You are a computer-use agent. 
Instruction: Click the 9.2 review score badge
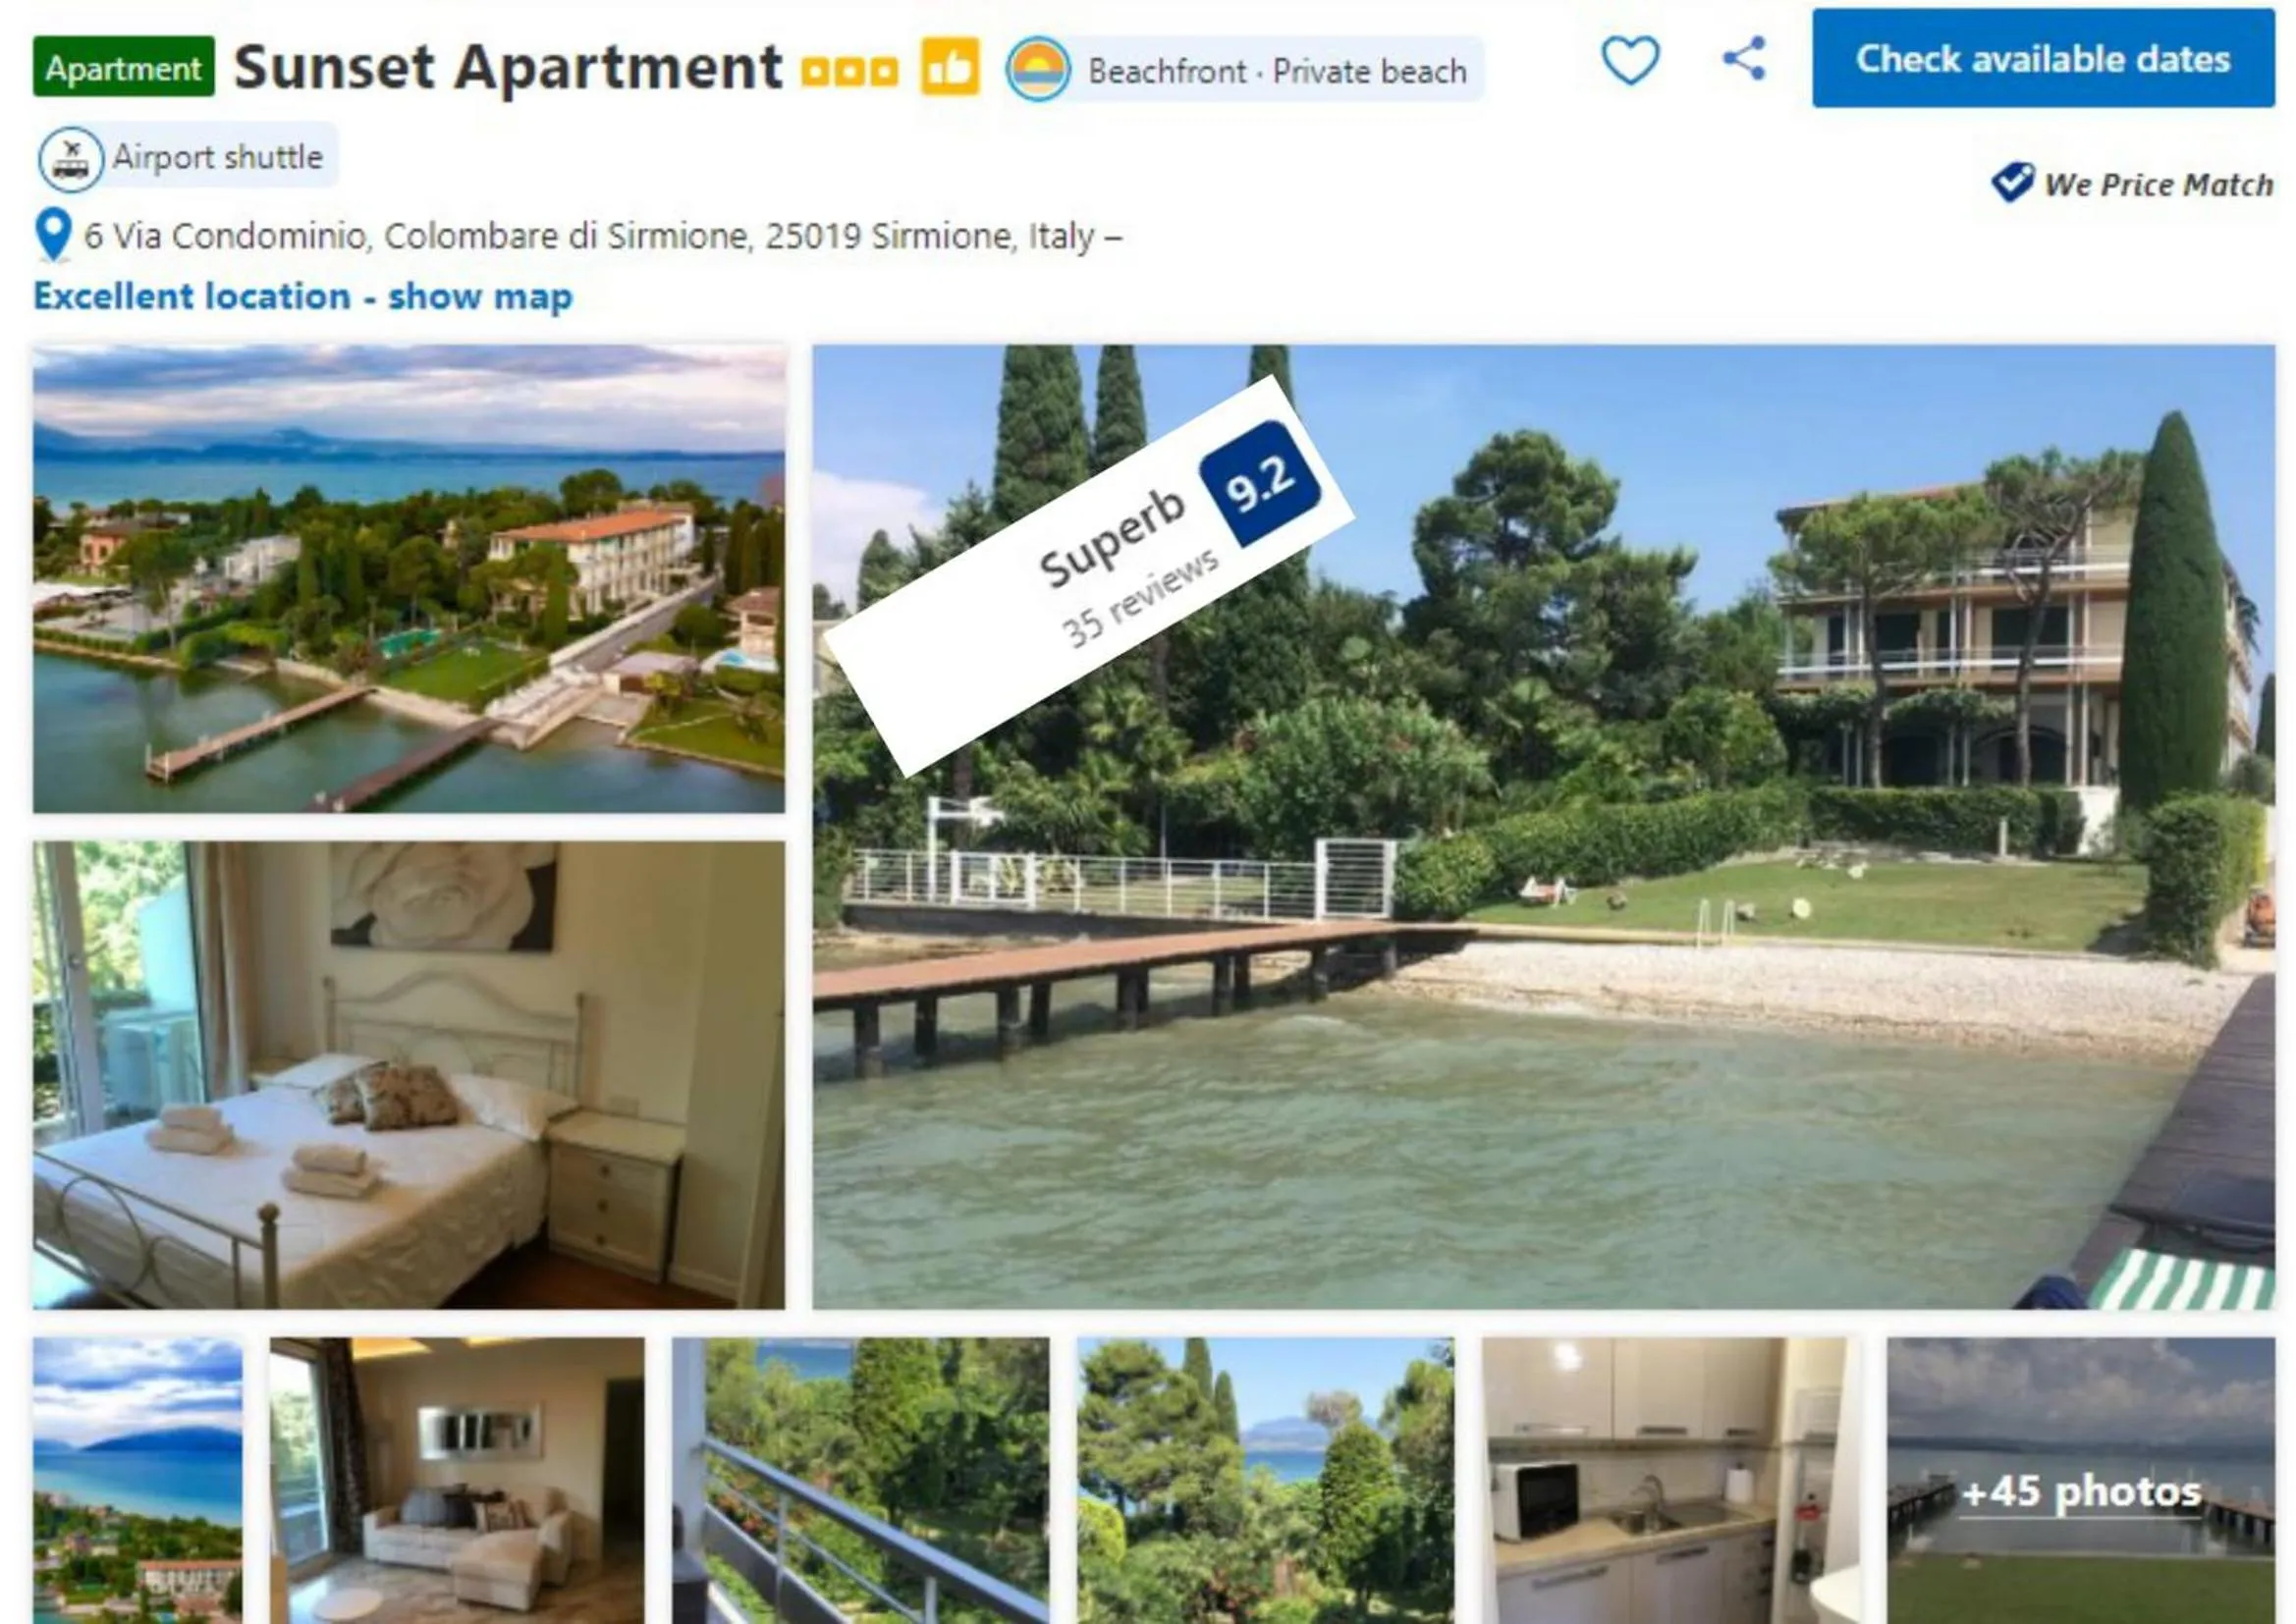[1259, 484]
